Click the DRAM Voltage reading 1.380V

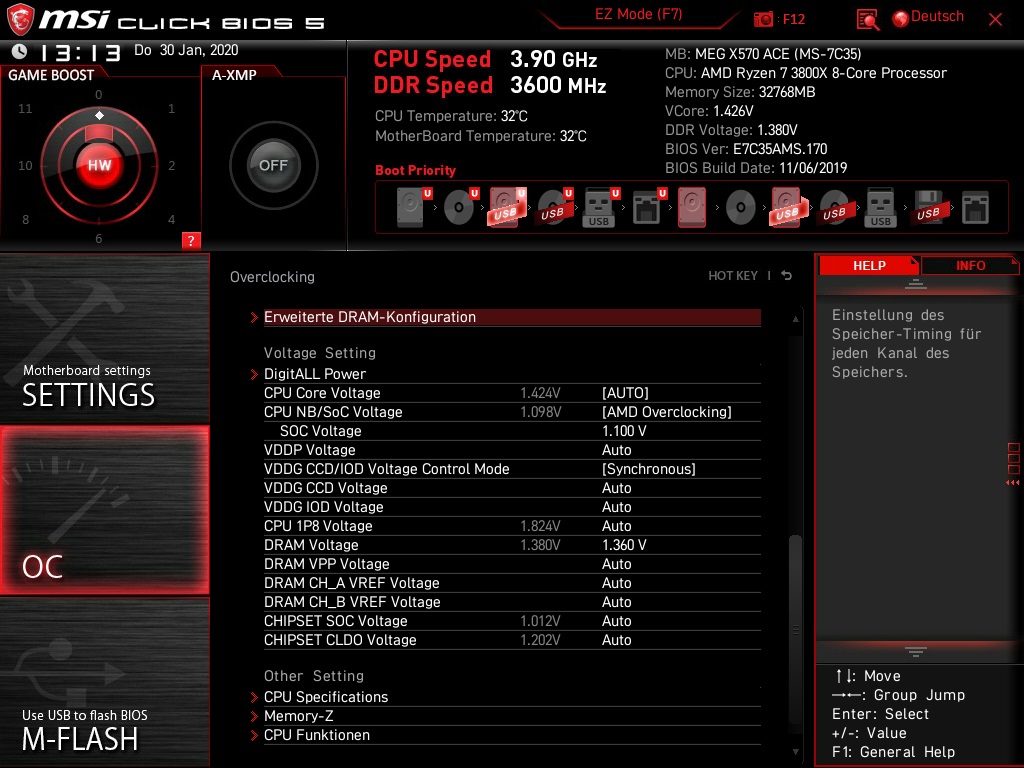(x=540, y=545)
